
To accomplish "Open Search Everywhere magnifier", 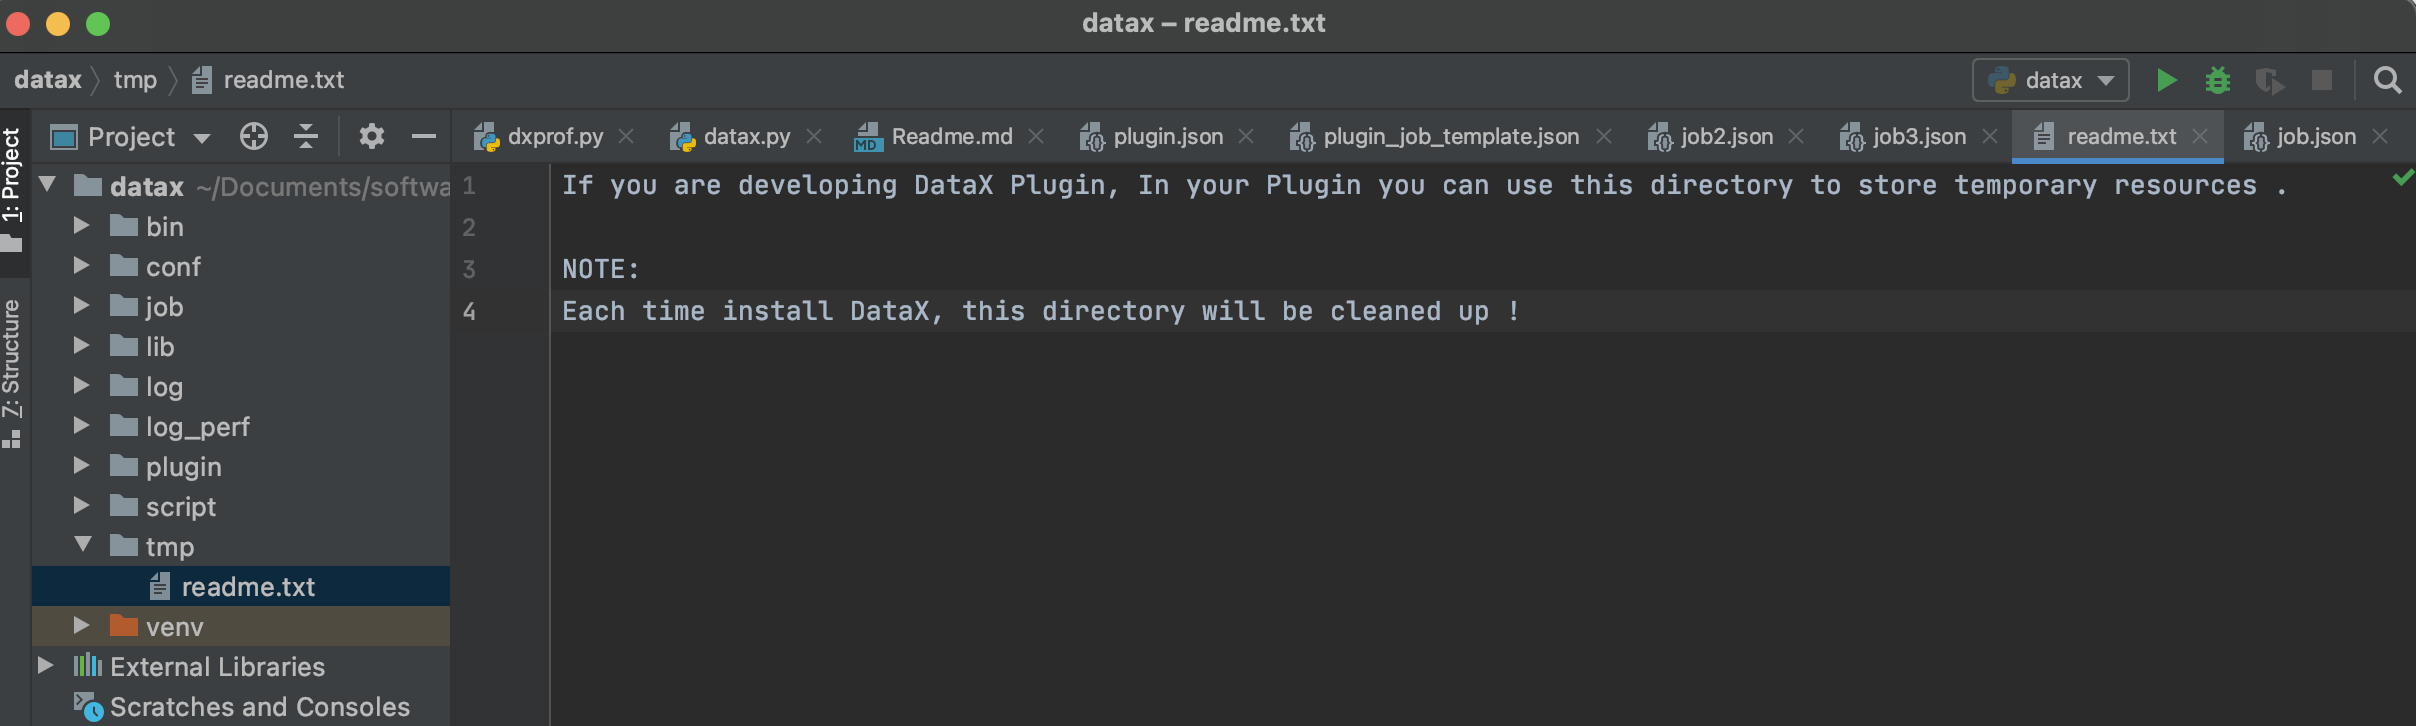I will pos(2387,80).
